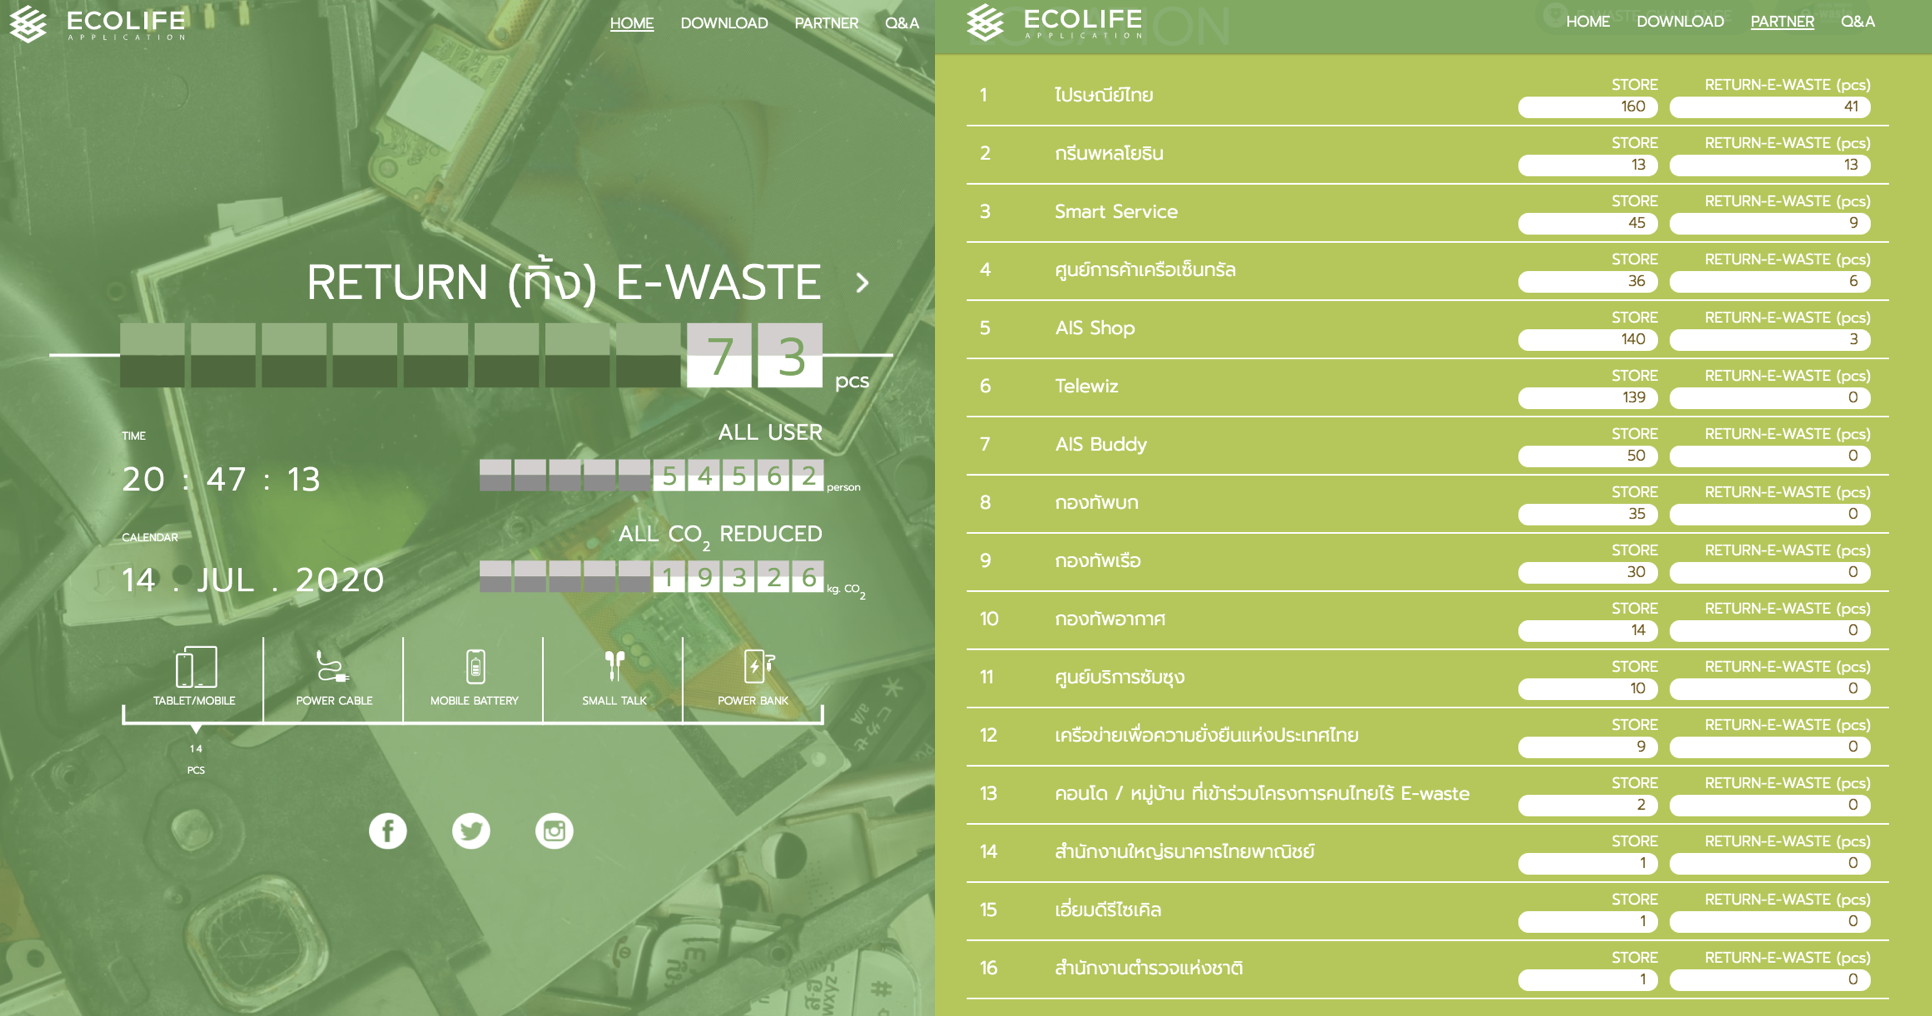
Task: Click เครือข่ายเพื่อความยั่งยืนแห่งประเทศไทย partner name
Action: coord(1206,735)
